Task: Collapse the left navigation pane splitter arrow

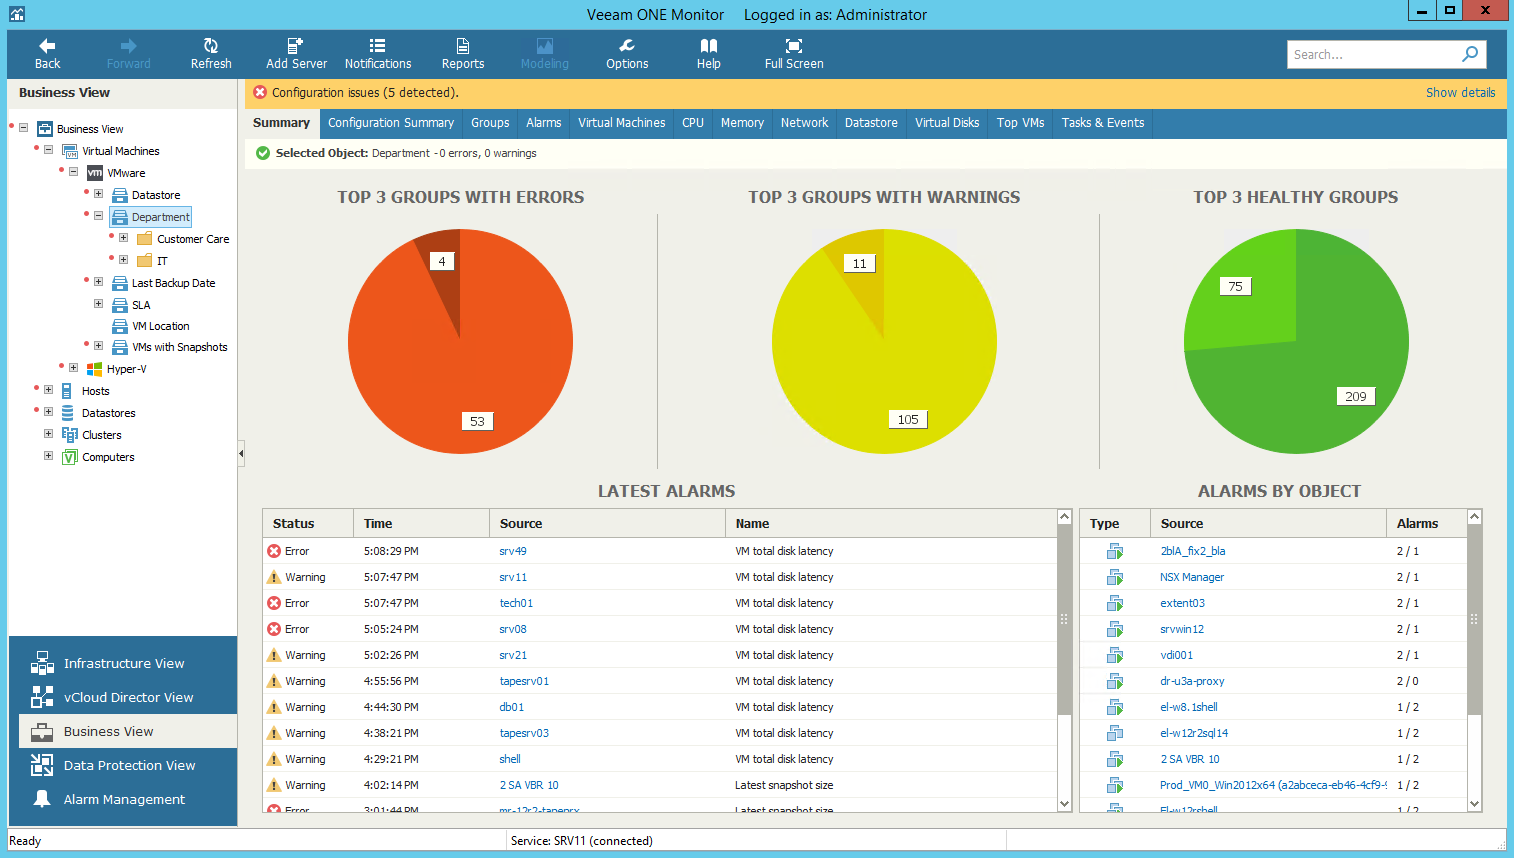Action: 241,454
